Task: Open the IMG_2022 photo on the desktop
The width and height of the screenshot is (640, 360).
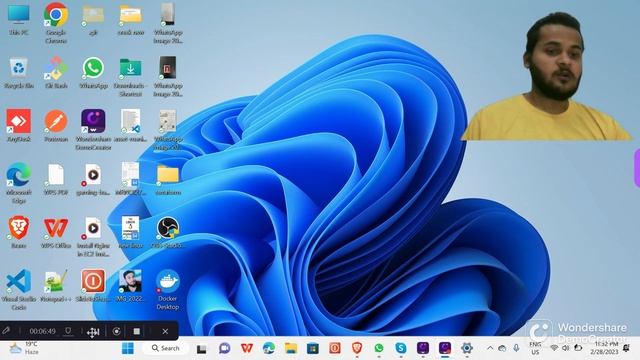Action: coord(131,285)
